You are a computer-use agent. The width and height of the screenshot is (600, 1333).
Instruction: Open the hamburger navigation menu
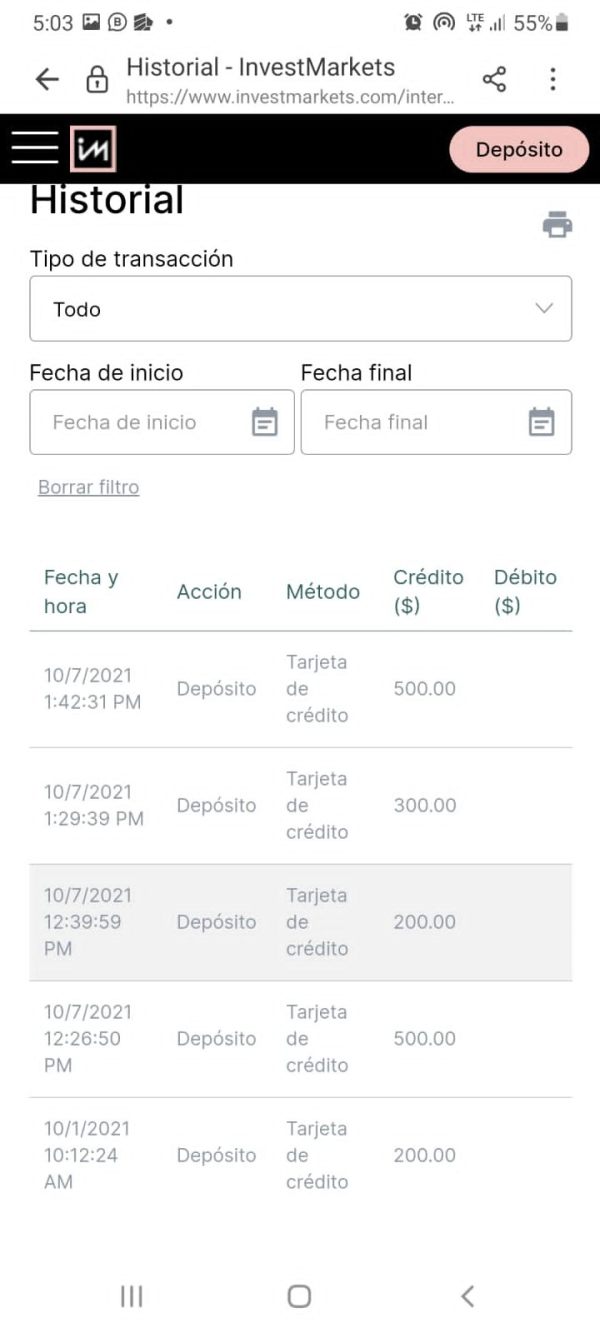coord(35,148)
